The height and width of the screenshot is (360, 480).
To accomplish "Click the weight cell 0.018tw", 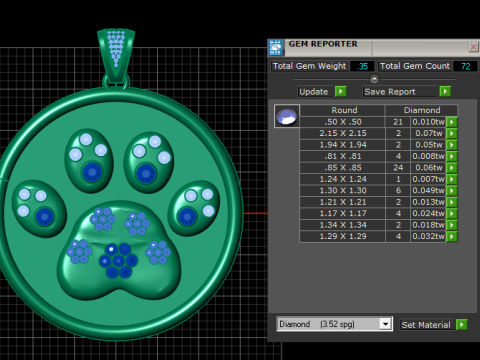I will click(x=429, y=225).
